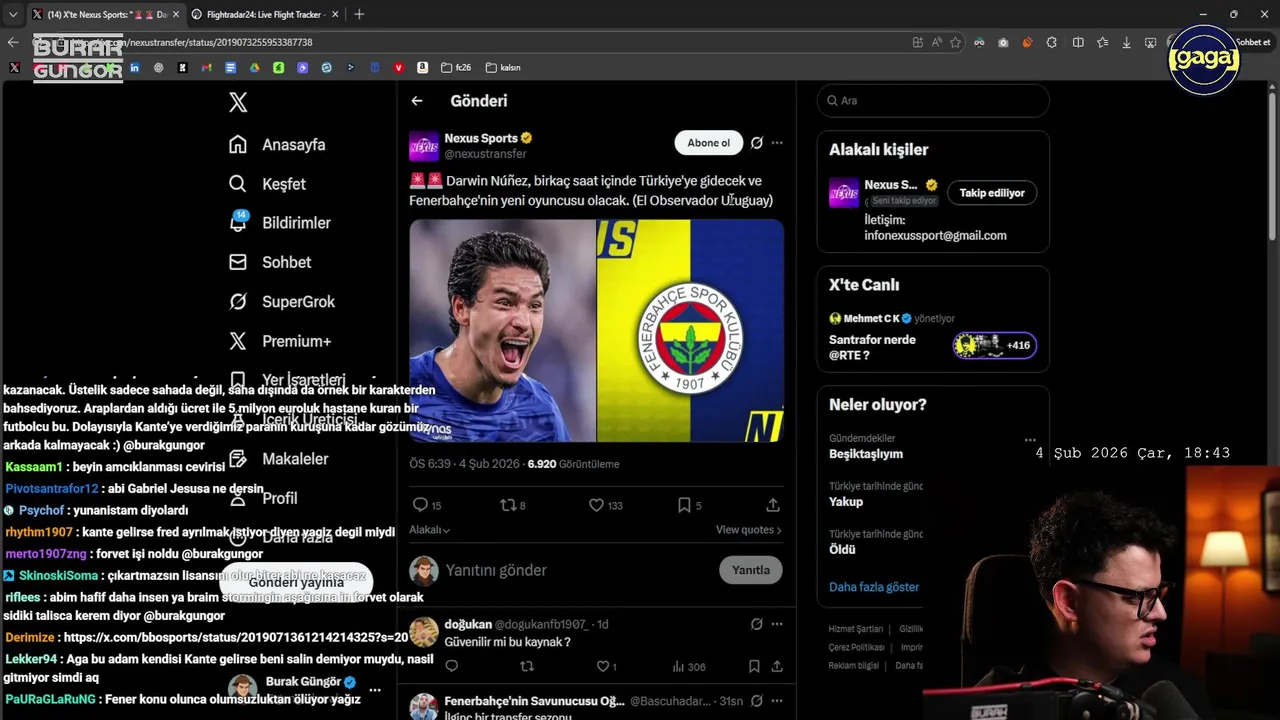1280x720 pixels.
Task: Like the post with 133 likes
Action: (x=605, y=505)
